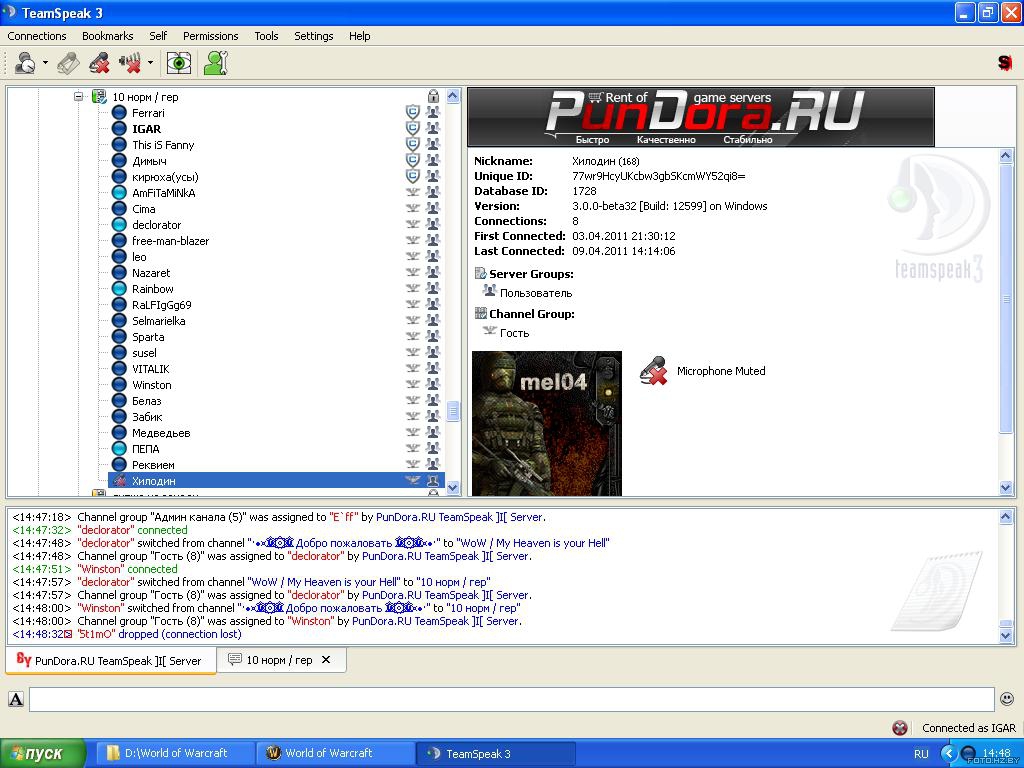Image resolution: width=1024 pixels, height=768 pixels.
Task: Select user 'This iS Fanny'
Action: tap(163, 145)
